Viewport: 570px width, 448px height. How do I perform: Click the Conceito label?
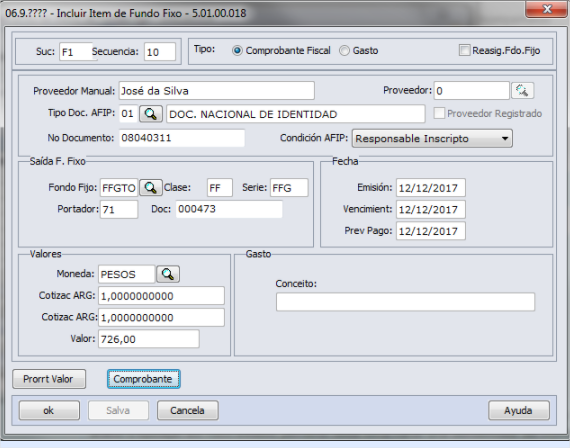click(296, 284)
